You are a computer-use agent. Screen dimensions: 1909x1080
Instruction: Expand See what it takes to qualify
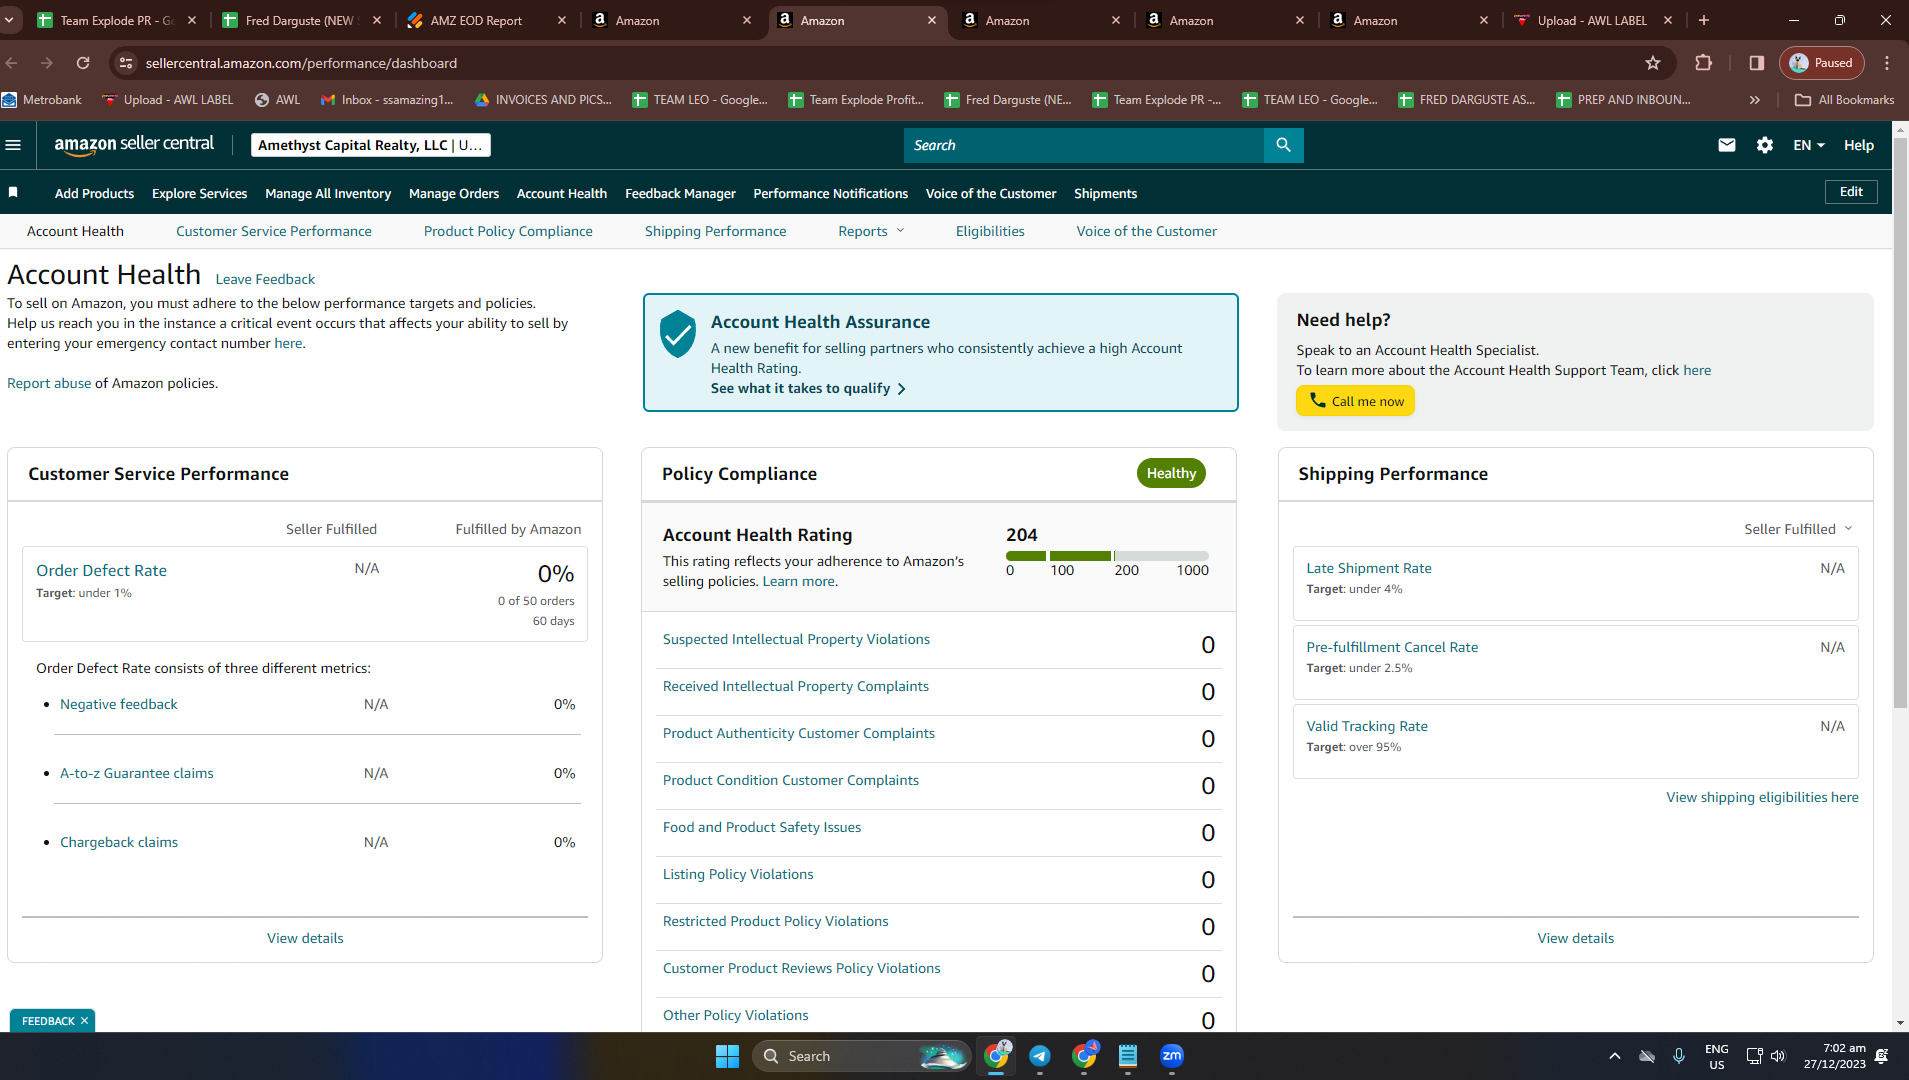click(x=808, y=388)
